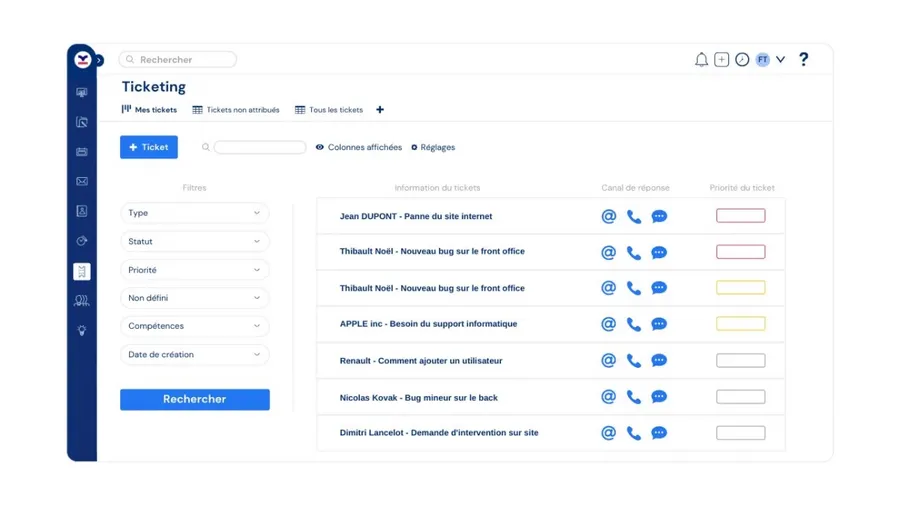Switch to Tickets non attribués tab
The image size is (900, 506).
tap(236, 110)
